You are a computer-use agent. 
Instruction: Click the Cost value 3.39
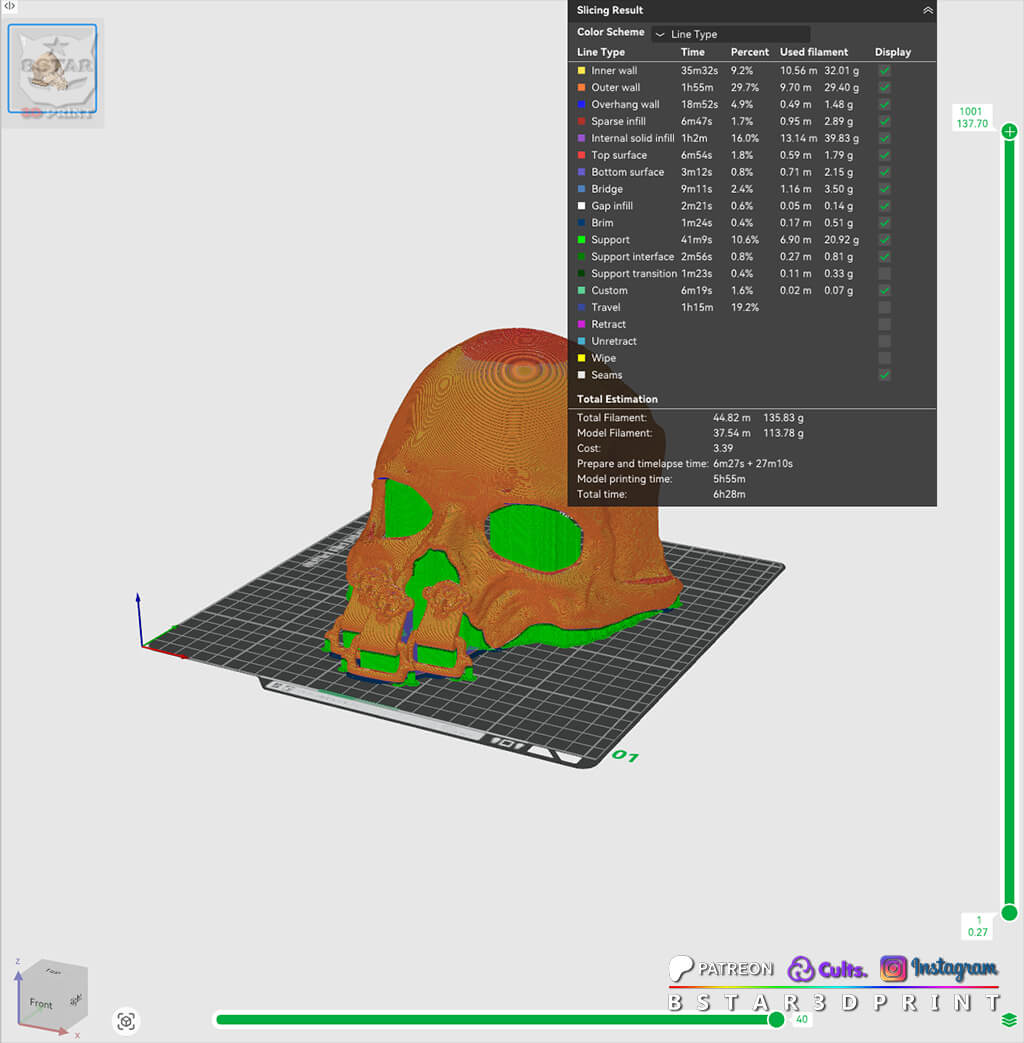click(723, 448)
